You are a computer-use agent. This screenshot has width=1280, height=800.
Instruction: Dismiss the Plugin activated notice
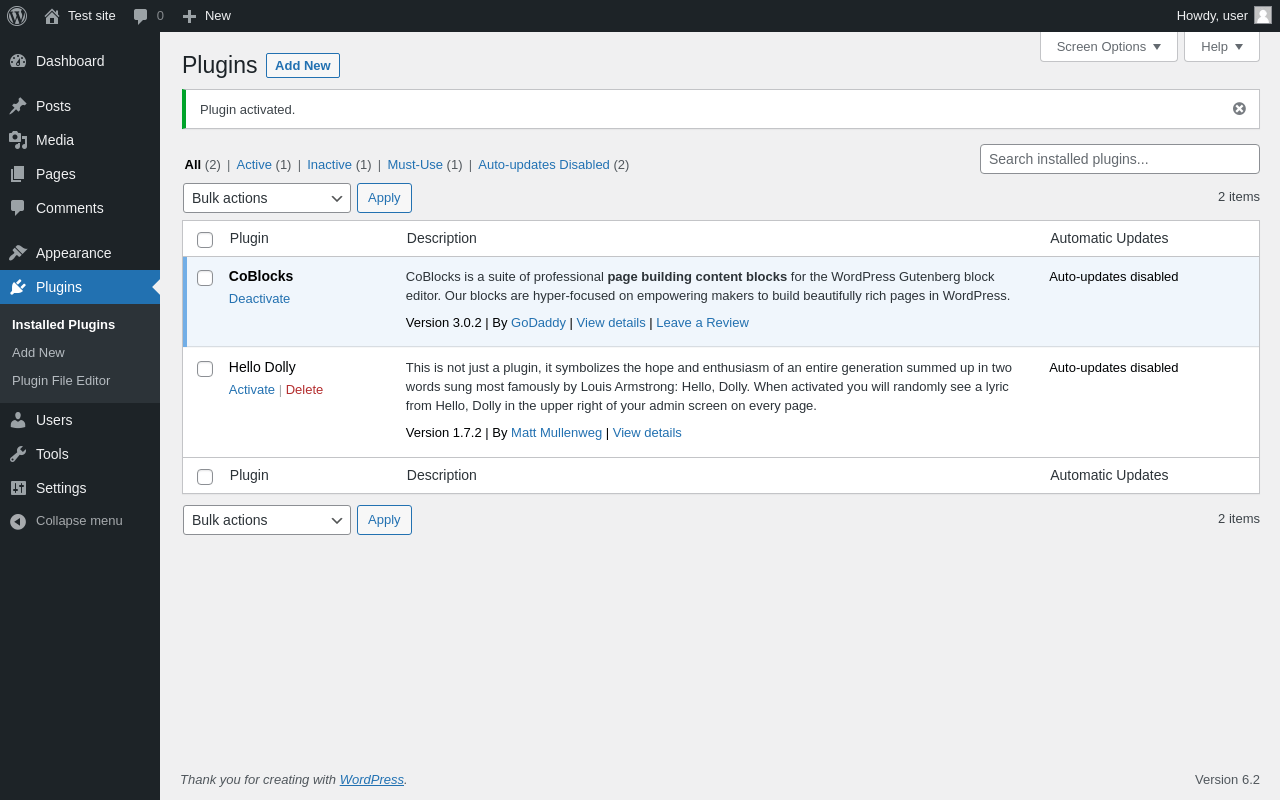click(1239, 109)
